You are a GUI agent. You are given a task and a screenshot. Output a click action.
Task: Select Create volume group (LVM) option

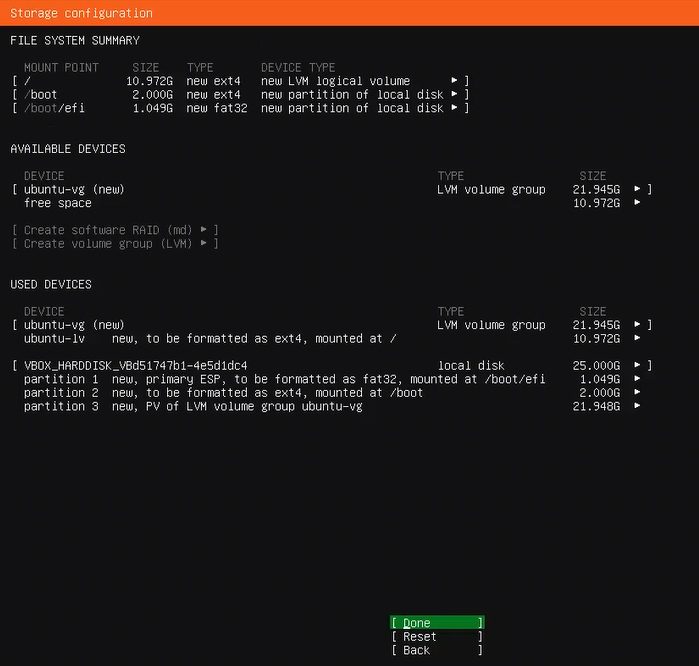tap(115, 244)
